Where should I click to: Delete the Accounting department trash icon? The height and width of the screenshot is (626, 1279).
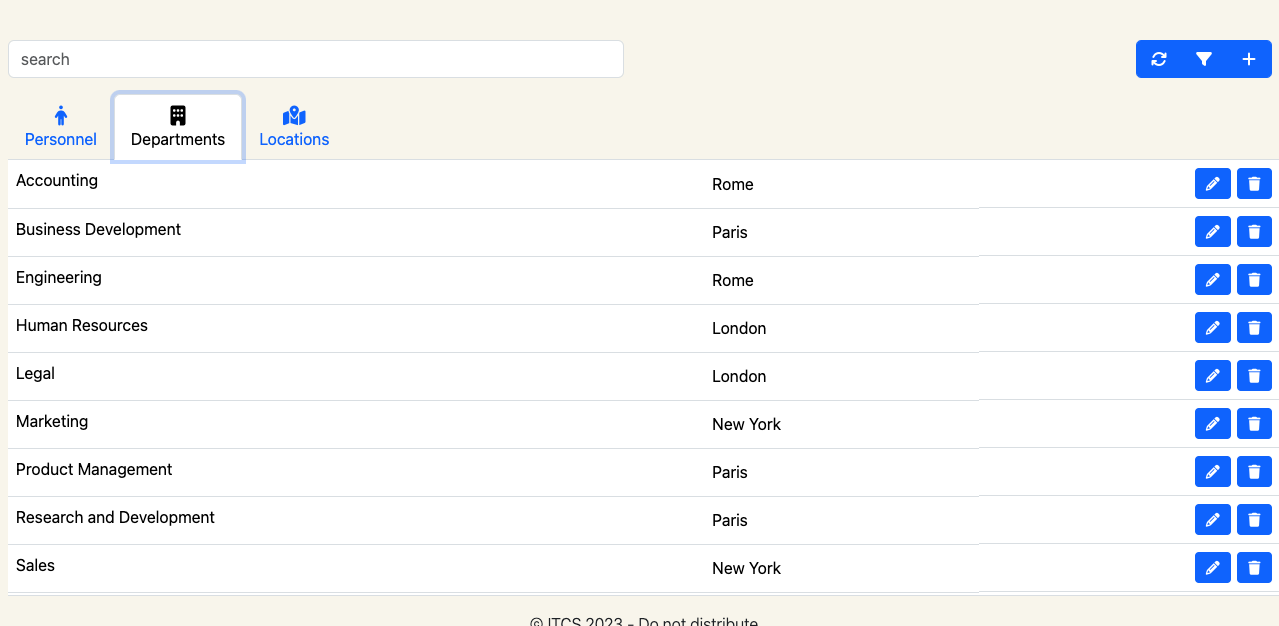pyautogui.click(x=1254, y=184)
